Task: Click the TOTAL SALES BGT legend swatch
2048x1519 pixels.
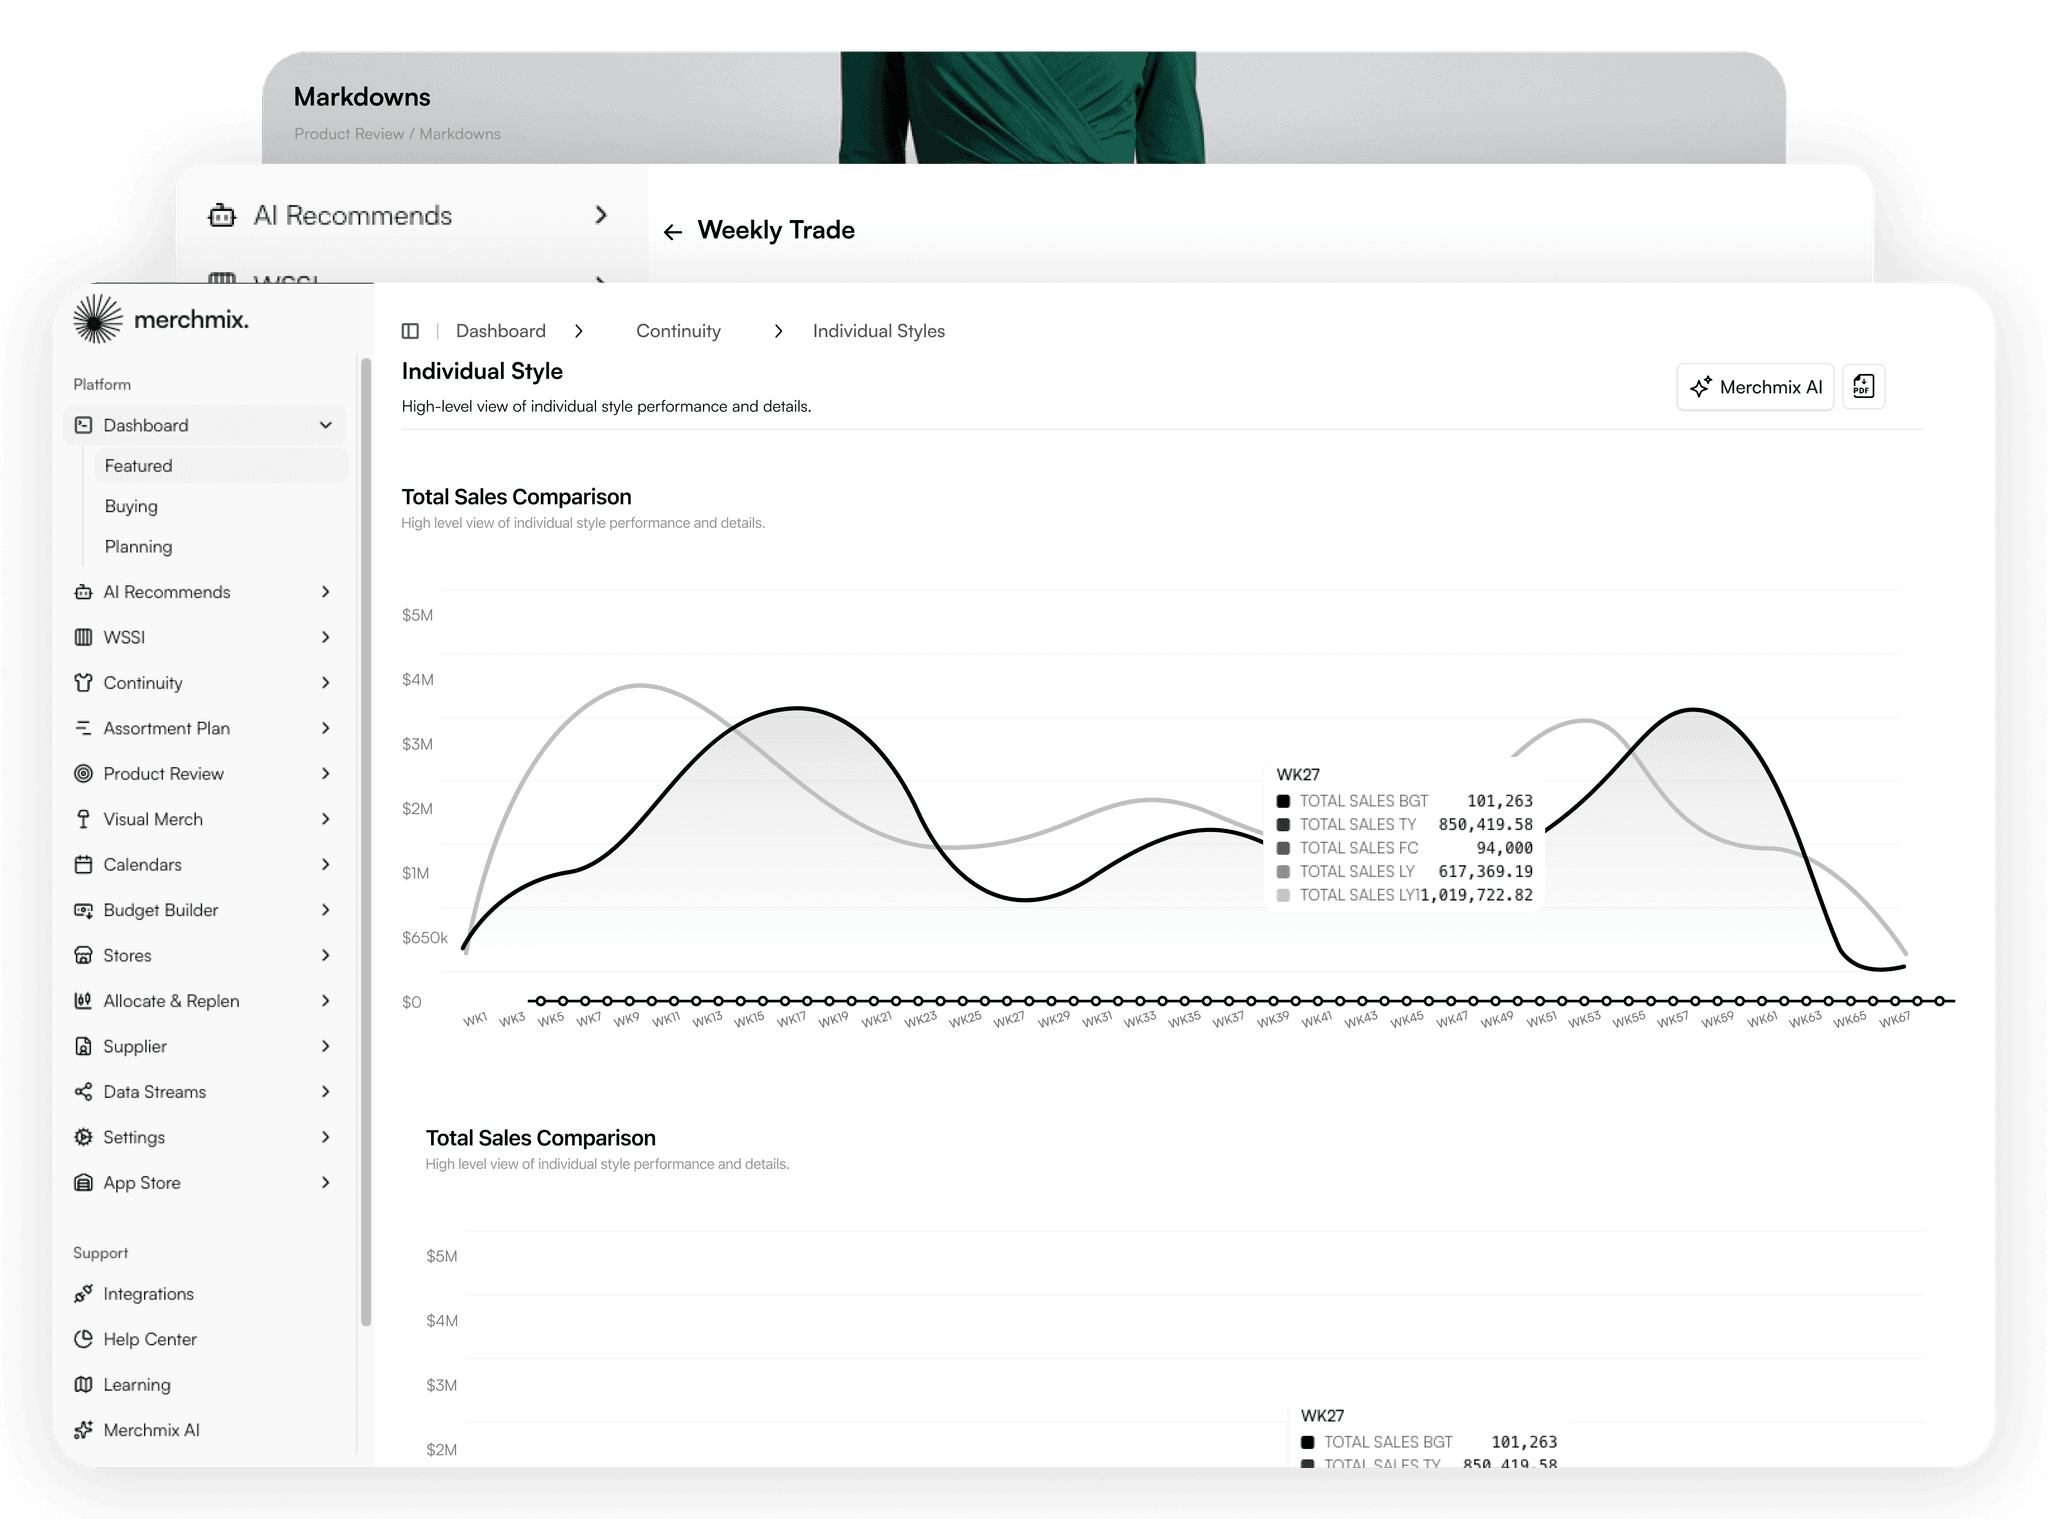Action: [1283, 801]
